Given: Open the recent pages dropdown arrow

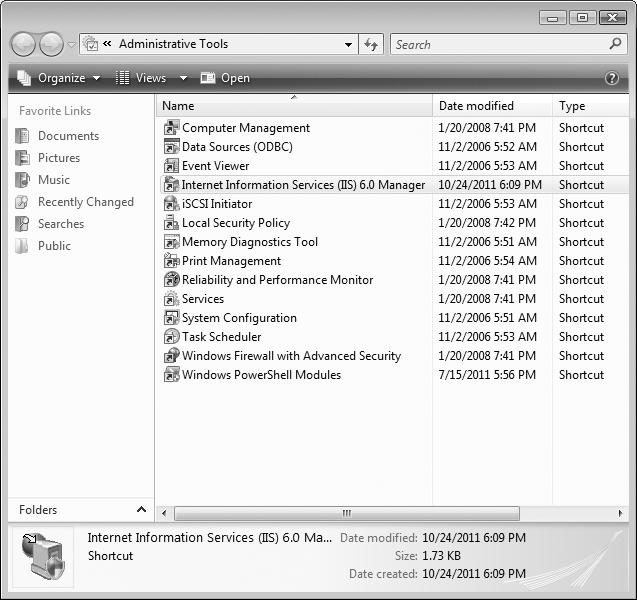Looking at the screenshot, I should click(x=71, y=44).
